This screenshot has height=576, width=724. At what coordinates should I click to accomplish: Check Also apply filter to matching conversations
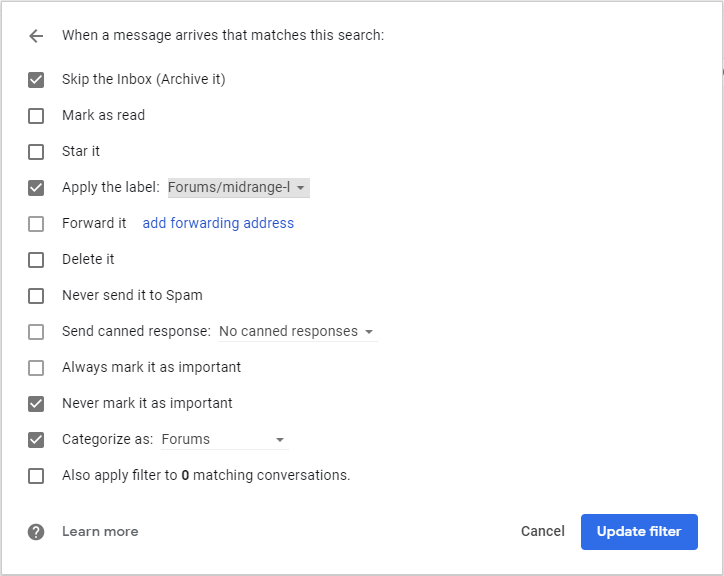click(x=36, y=476)
